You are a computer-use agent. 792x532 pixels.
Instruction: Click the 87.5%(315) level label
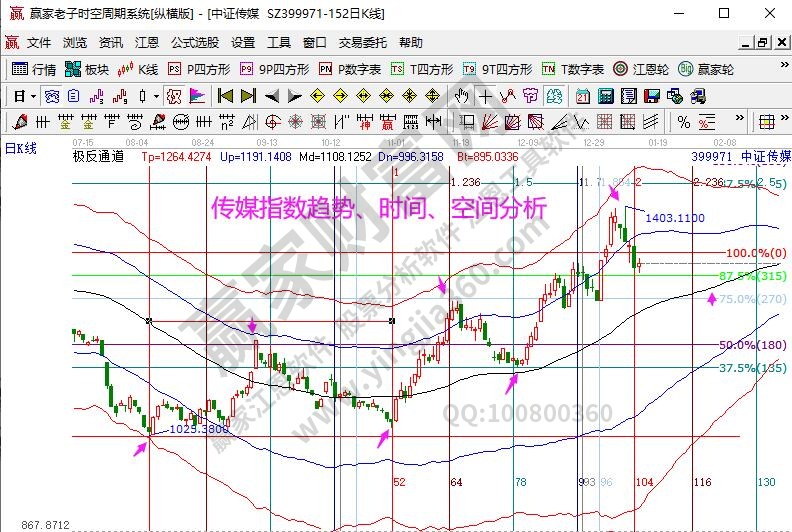pos(753,276)
